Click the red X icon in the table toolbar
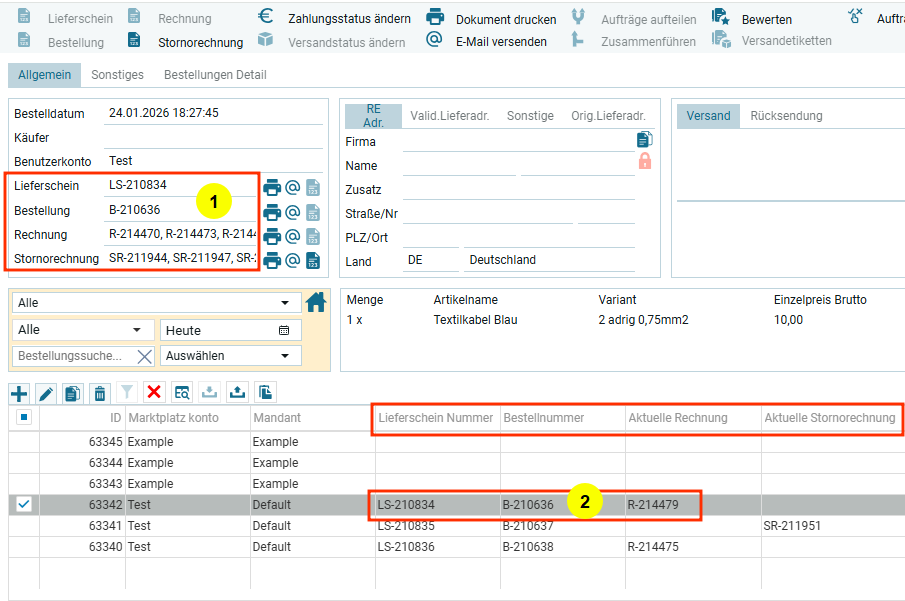This screenshot has width=905, height=601. (x=154, y=393)
